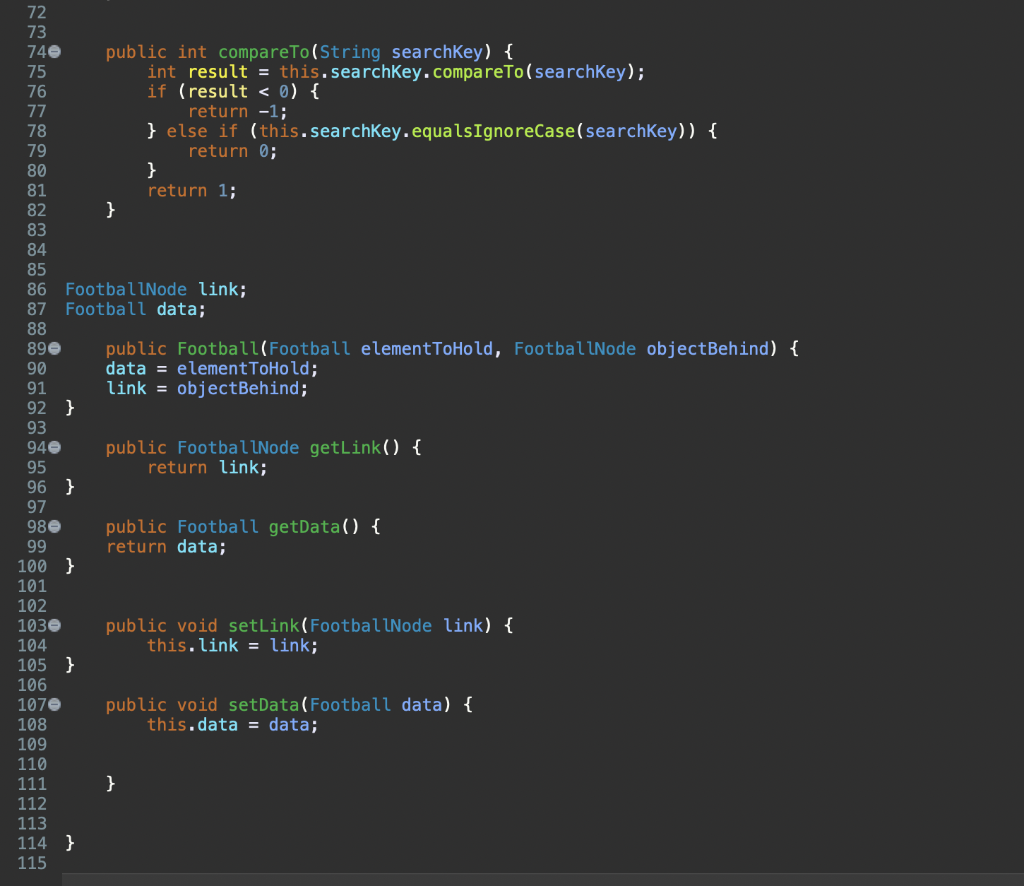This screenshot has height=886, width=1024.
Task: Click the 'getData' method name
Action: (304, 527)
